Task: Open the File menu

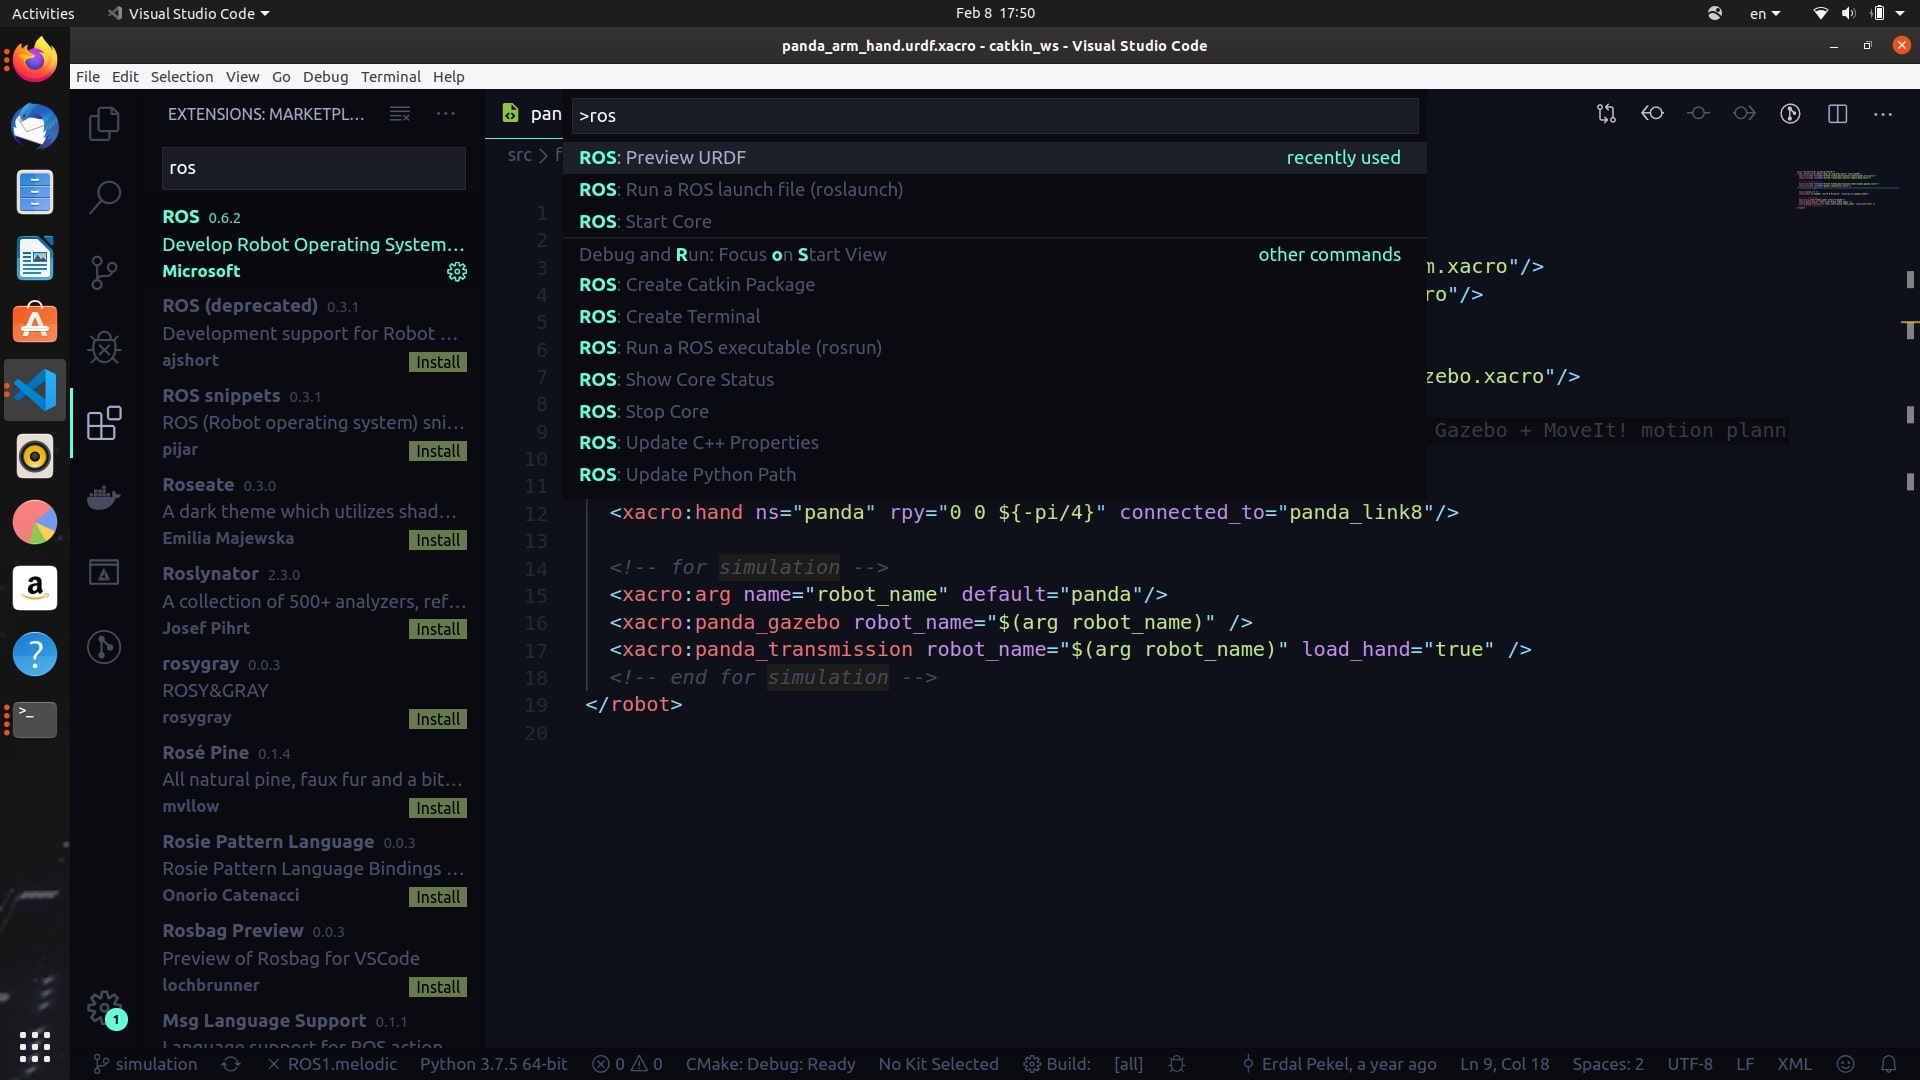Action: [88, 76]
